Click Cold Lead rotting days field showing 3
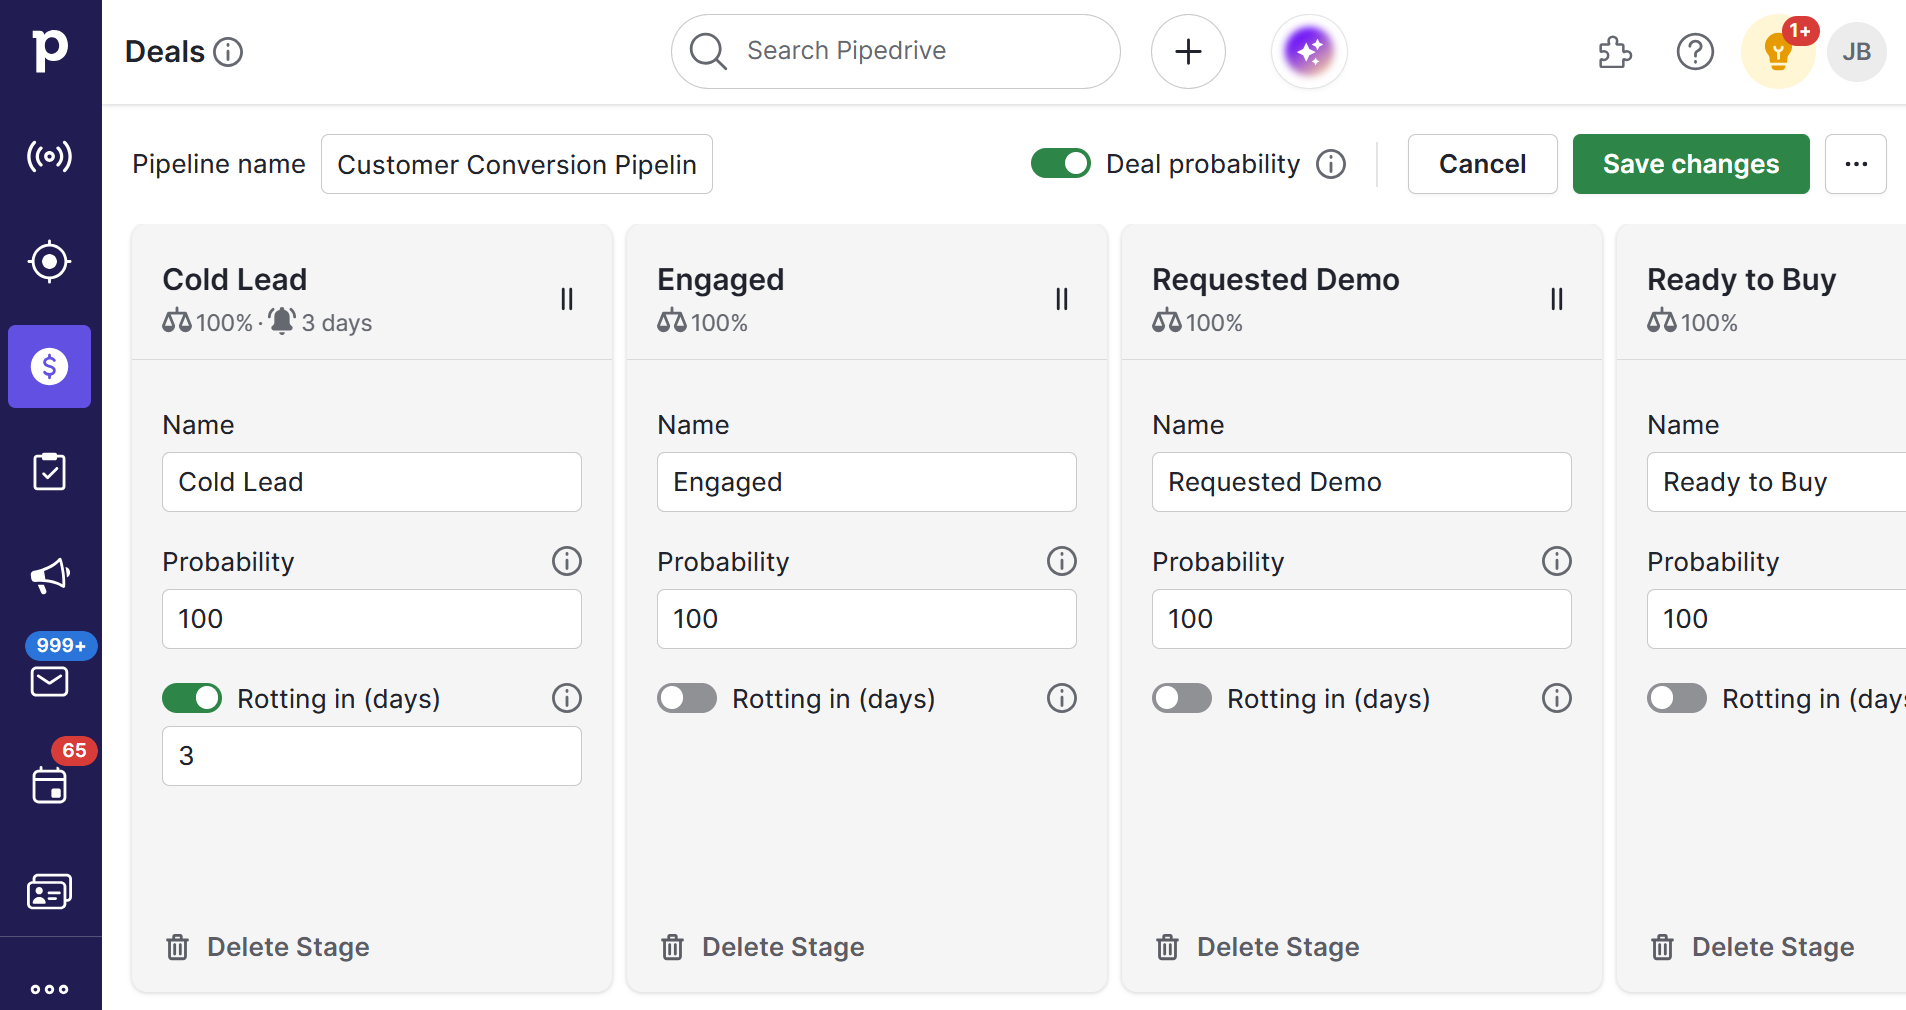 point(372,756)
